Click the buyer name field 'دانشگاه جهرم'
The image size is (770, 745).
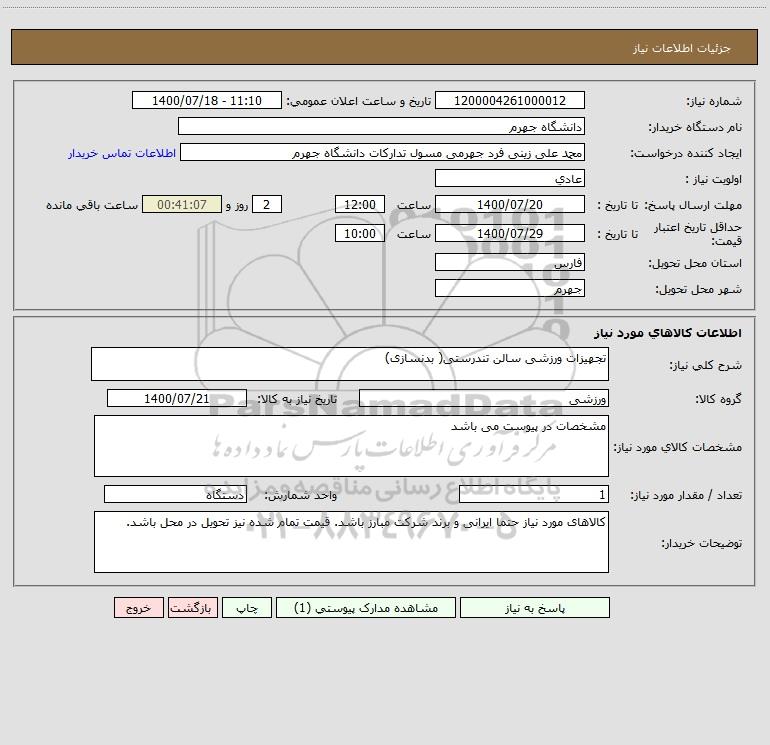tap(381, 126)
